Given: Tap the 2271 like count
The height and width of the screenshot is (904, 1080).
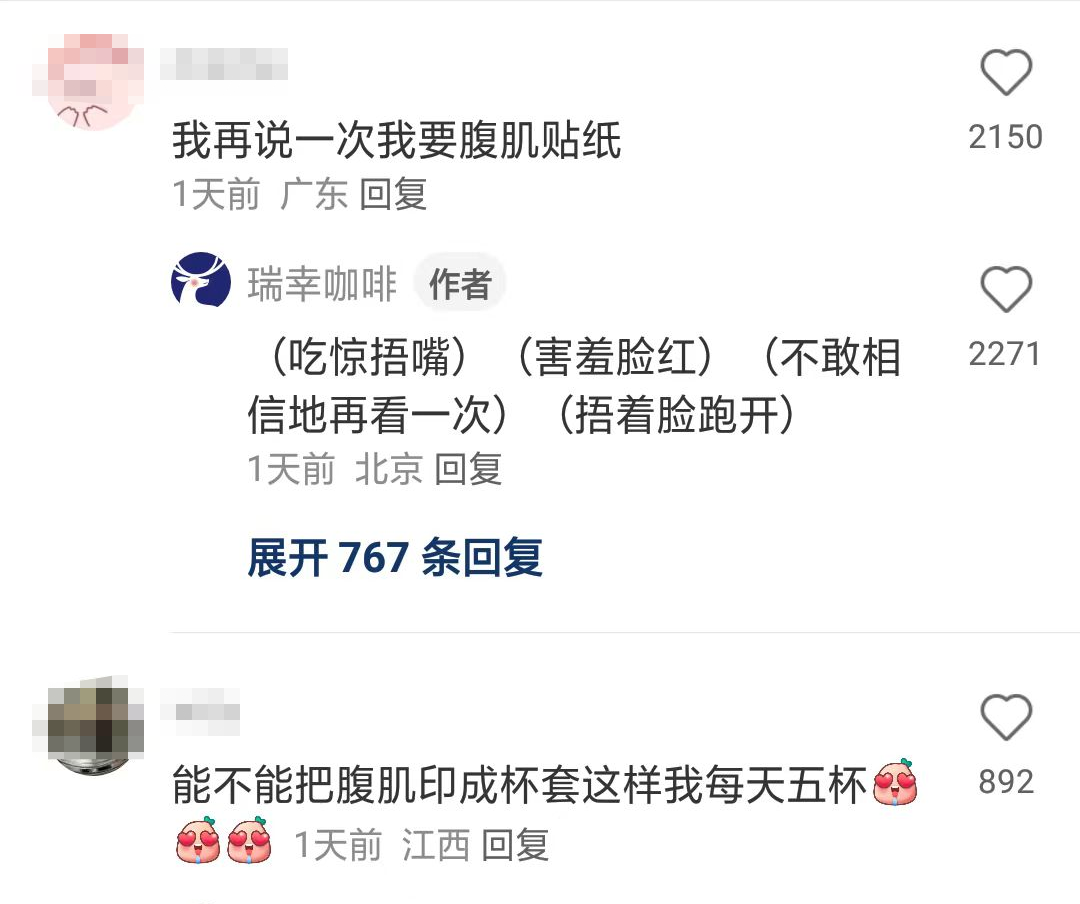Looking at the screenshot, I should 1004,354.
